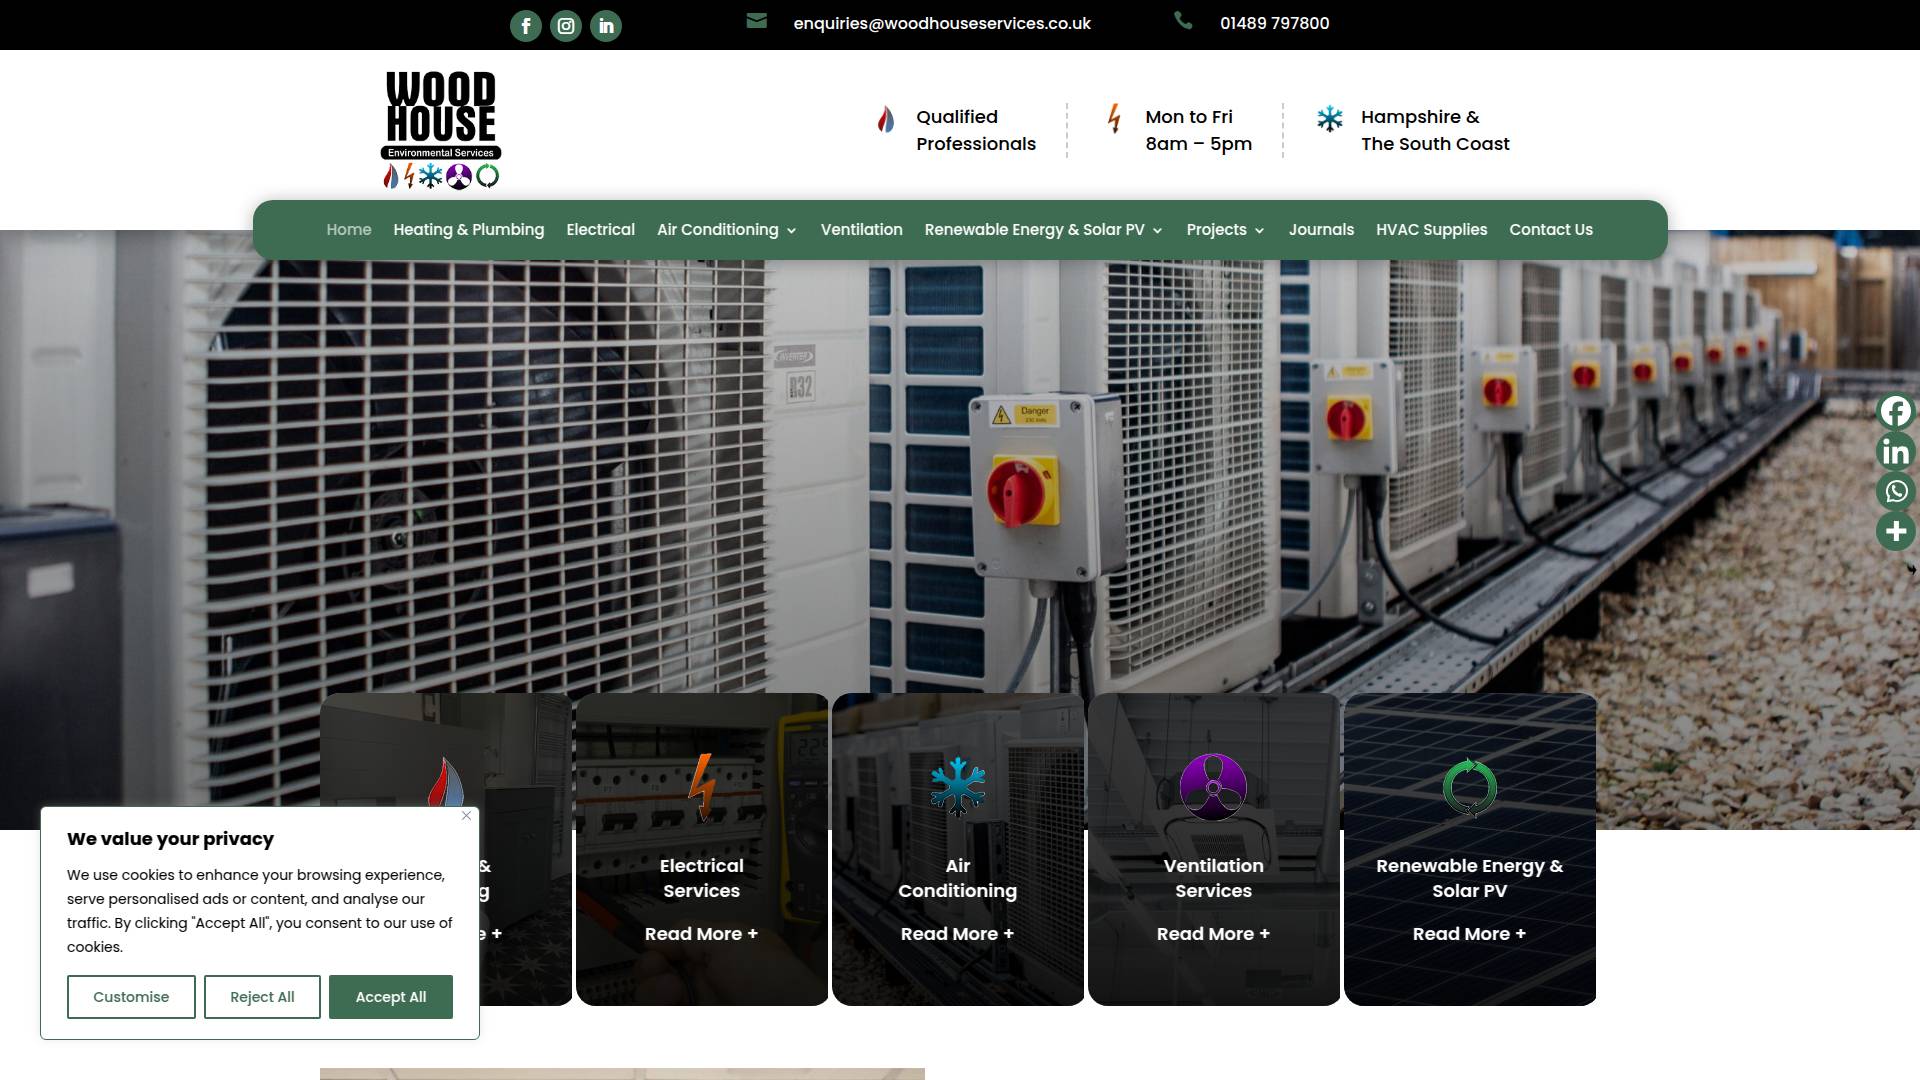The width and height of the screenshot is (1920, 1080).
Task: Click Reject All cookies button
Action: click(x=262, y=997)
